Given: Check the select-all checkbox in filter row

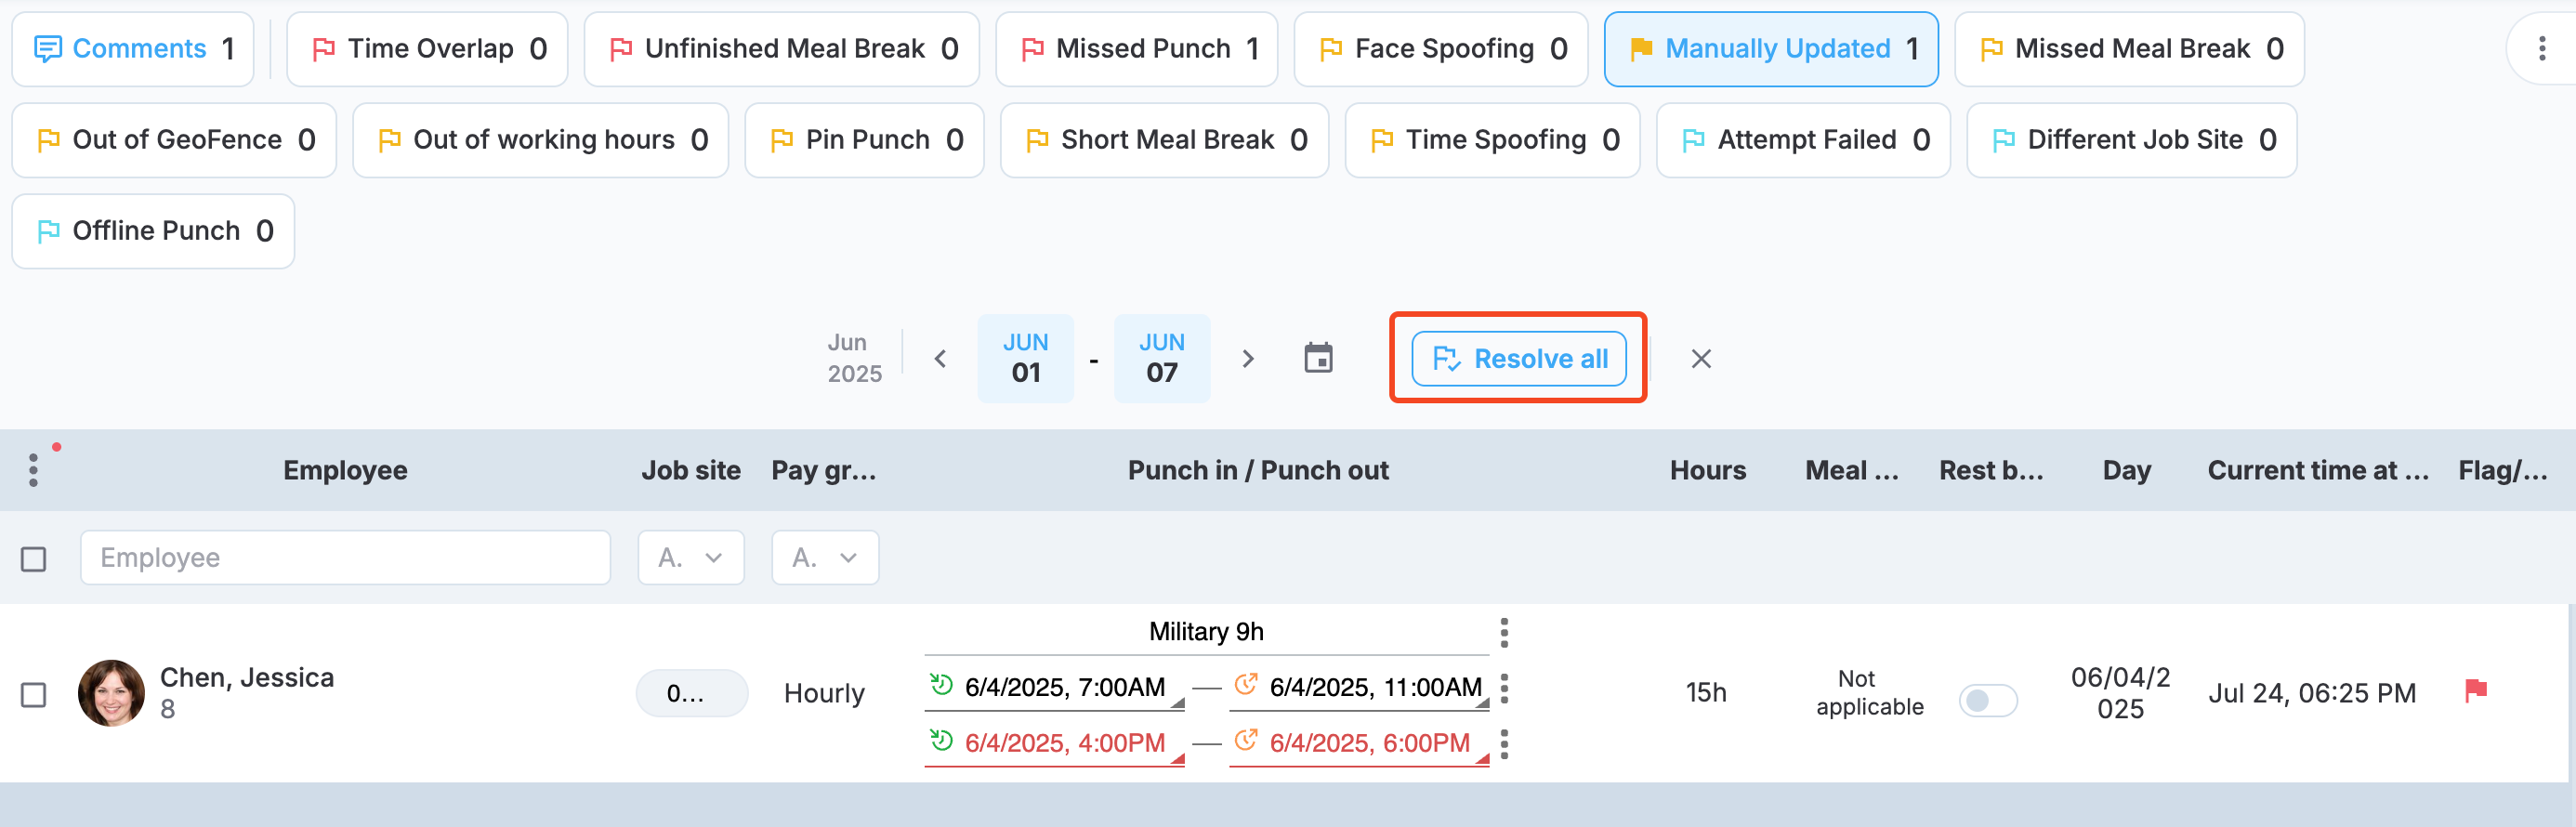Looking at the screenshot, I should coord(34,559).
